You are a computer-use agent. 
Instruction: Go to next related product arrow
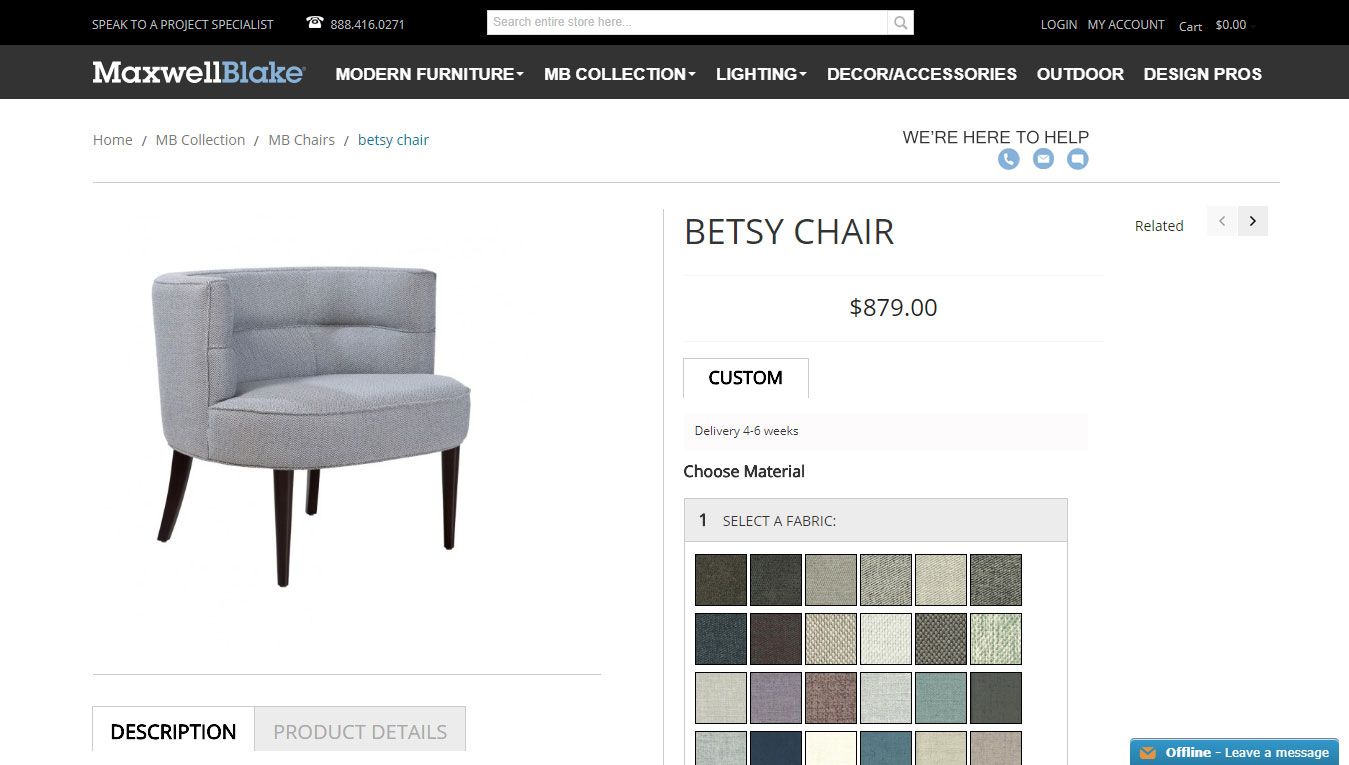[1253, 221]
